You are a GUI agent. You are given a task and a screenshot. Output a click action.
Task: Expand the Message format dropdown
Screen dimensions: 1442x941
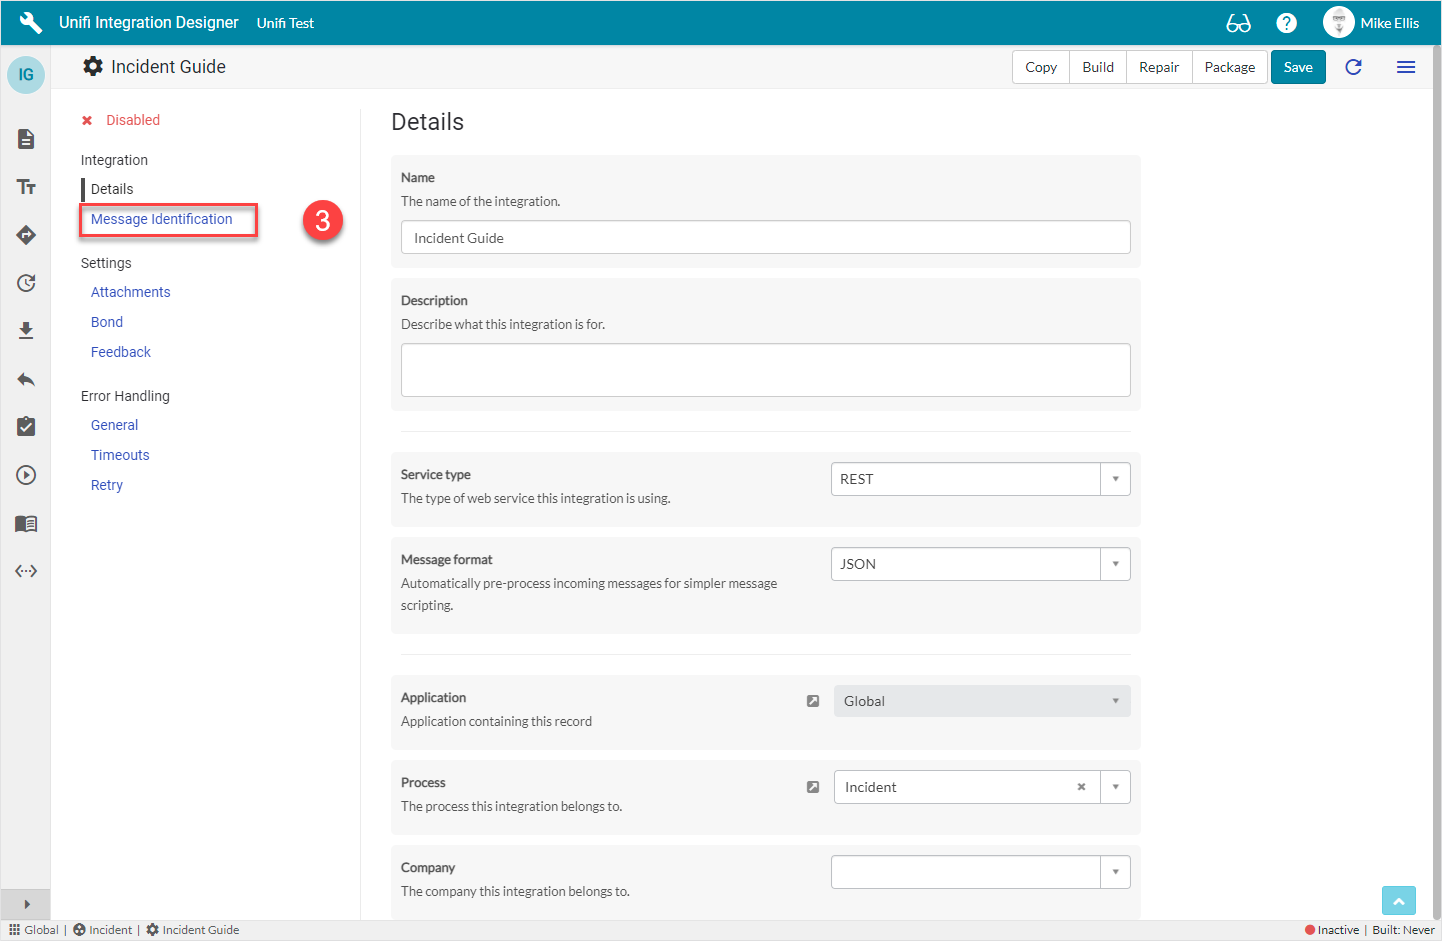[x=1115, y=564]
